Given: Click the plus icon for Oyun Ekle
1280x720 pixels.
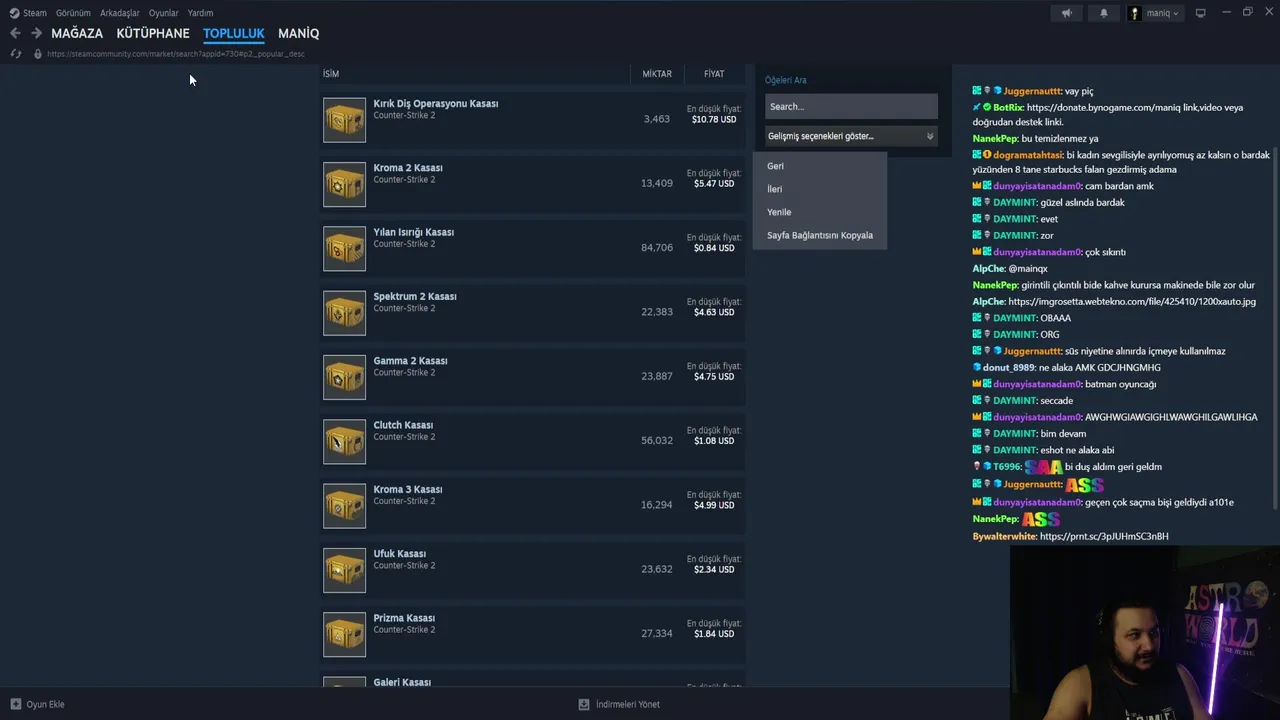Looking at the screenshot, I should coord(15,704).
